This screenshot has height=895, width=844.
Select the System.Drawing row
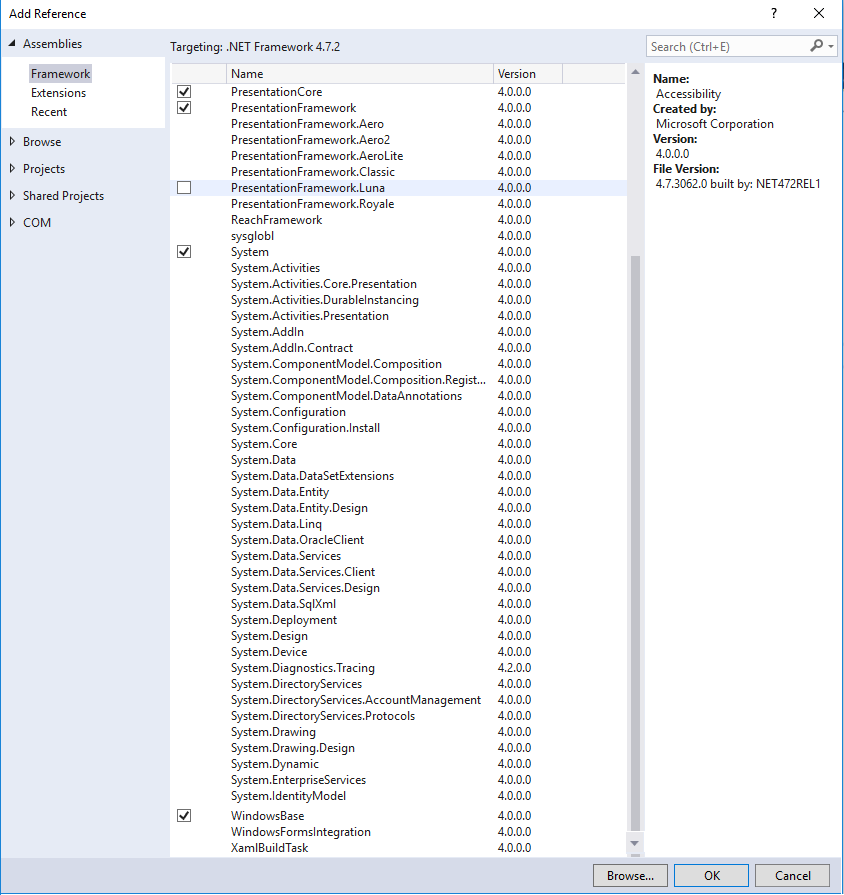click(398, 731)
